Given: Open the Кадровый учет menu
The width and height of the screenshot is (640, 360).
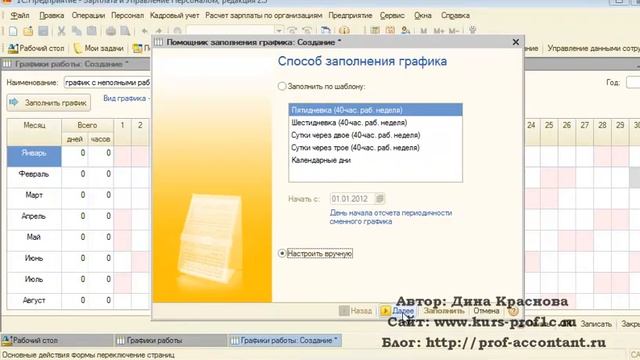Looking at the screenshot, I should click(x=174, y=16).
